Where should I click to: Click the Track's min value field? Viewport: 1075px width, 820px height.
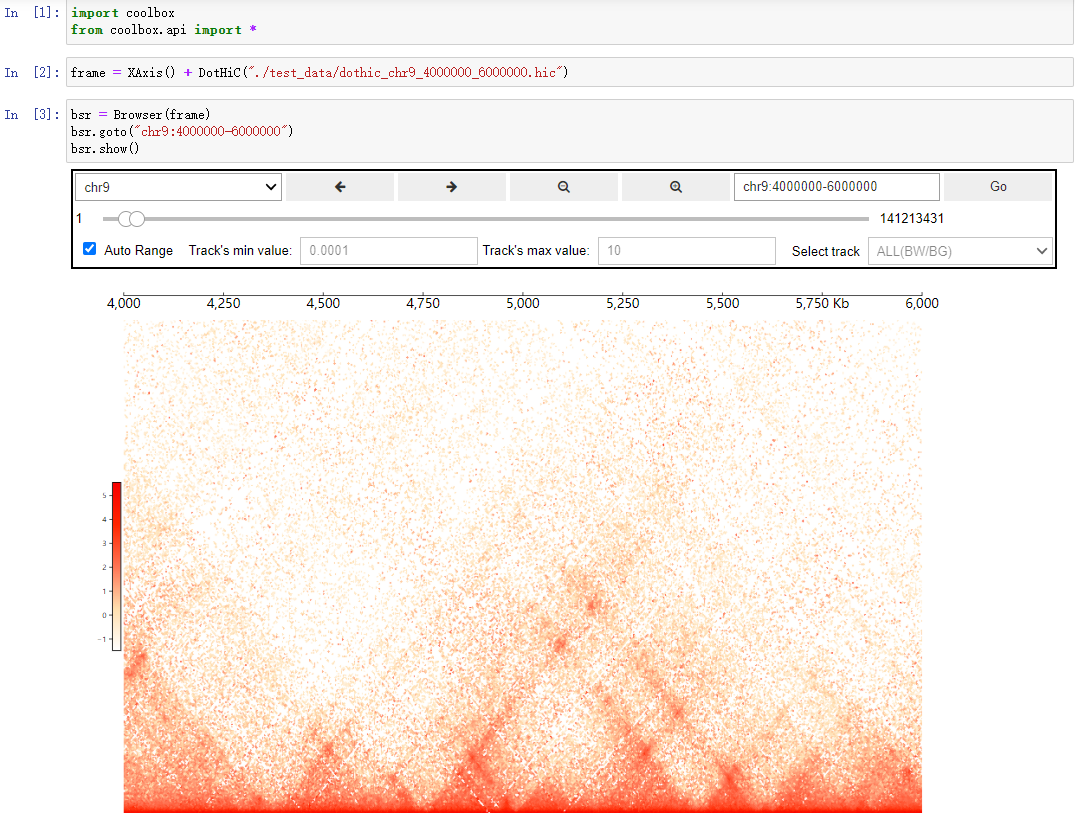click(x=389, y=251)
